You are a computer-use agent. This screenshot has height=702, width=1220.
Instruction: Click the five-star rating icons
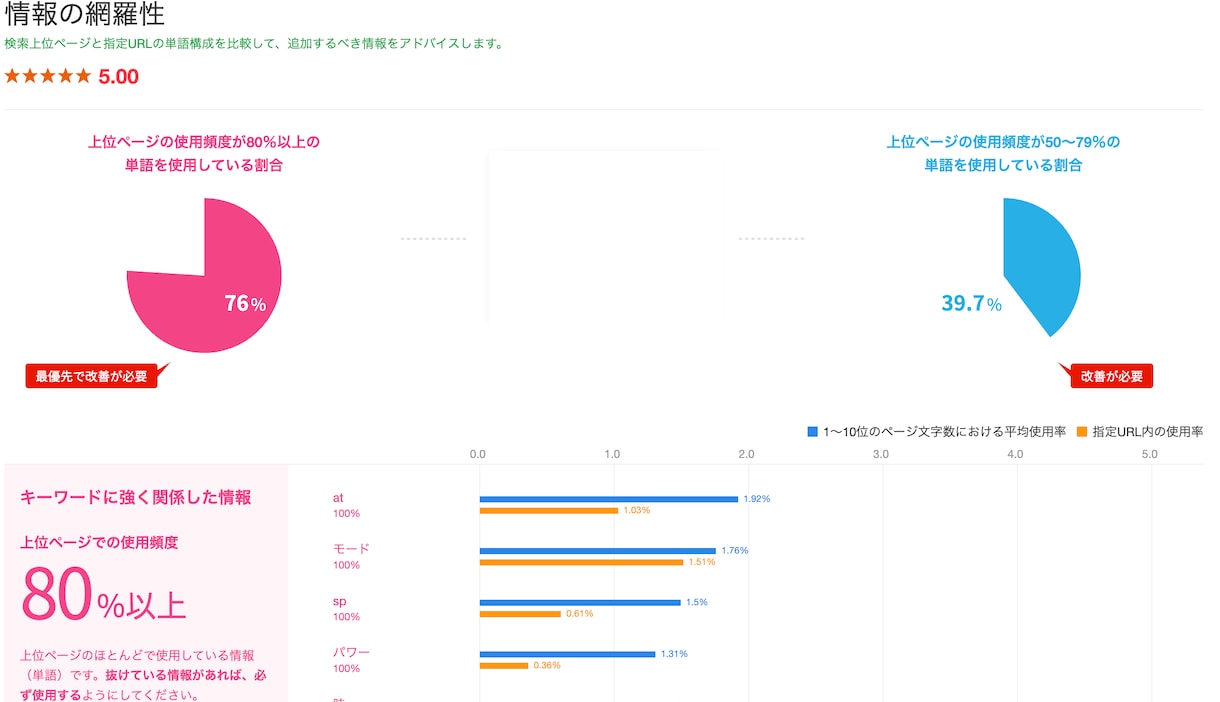point(48,76)
